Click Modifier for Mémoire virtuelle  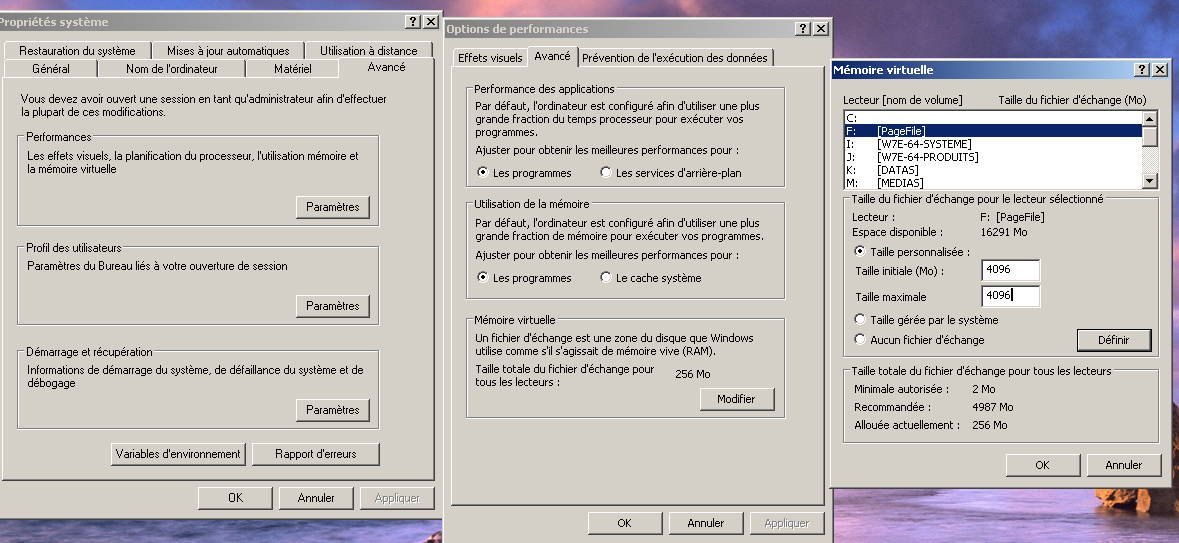[x=736, y=399]
